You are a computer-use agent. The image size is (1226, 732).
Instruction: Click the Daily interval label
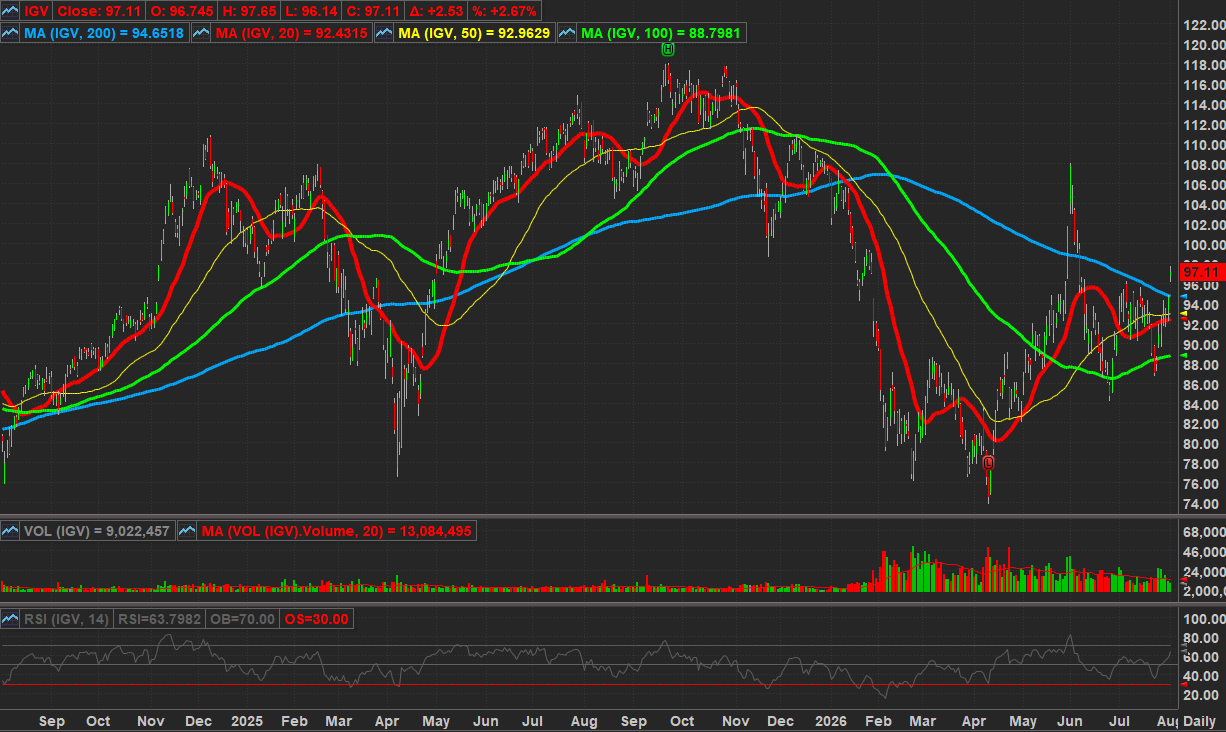pos(1200,721)
